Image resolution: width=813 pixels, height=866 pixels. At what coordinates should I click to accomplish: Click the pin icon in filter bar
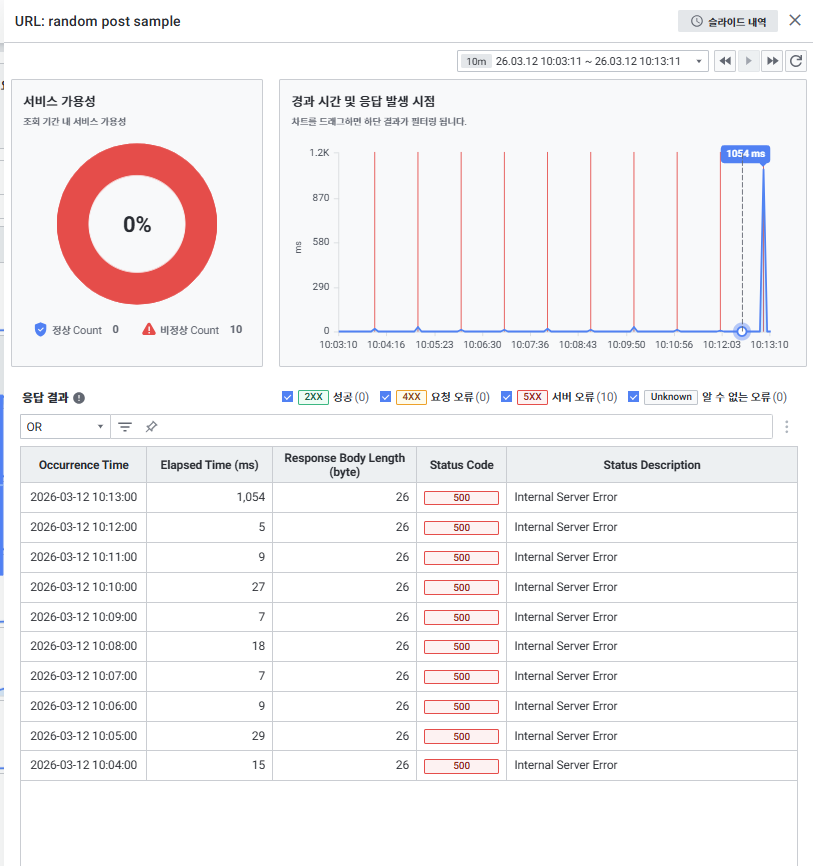tap(150, 427)
